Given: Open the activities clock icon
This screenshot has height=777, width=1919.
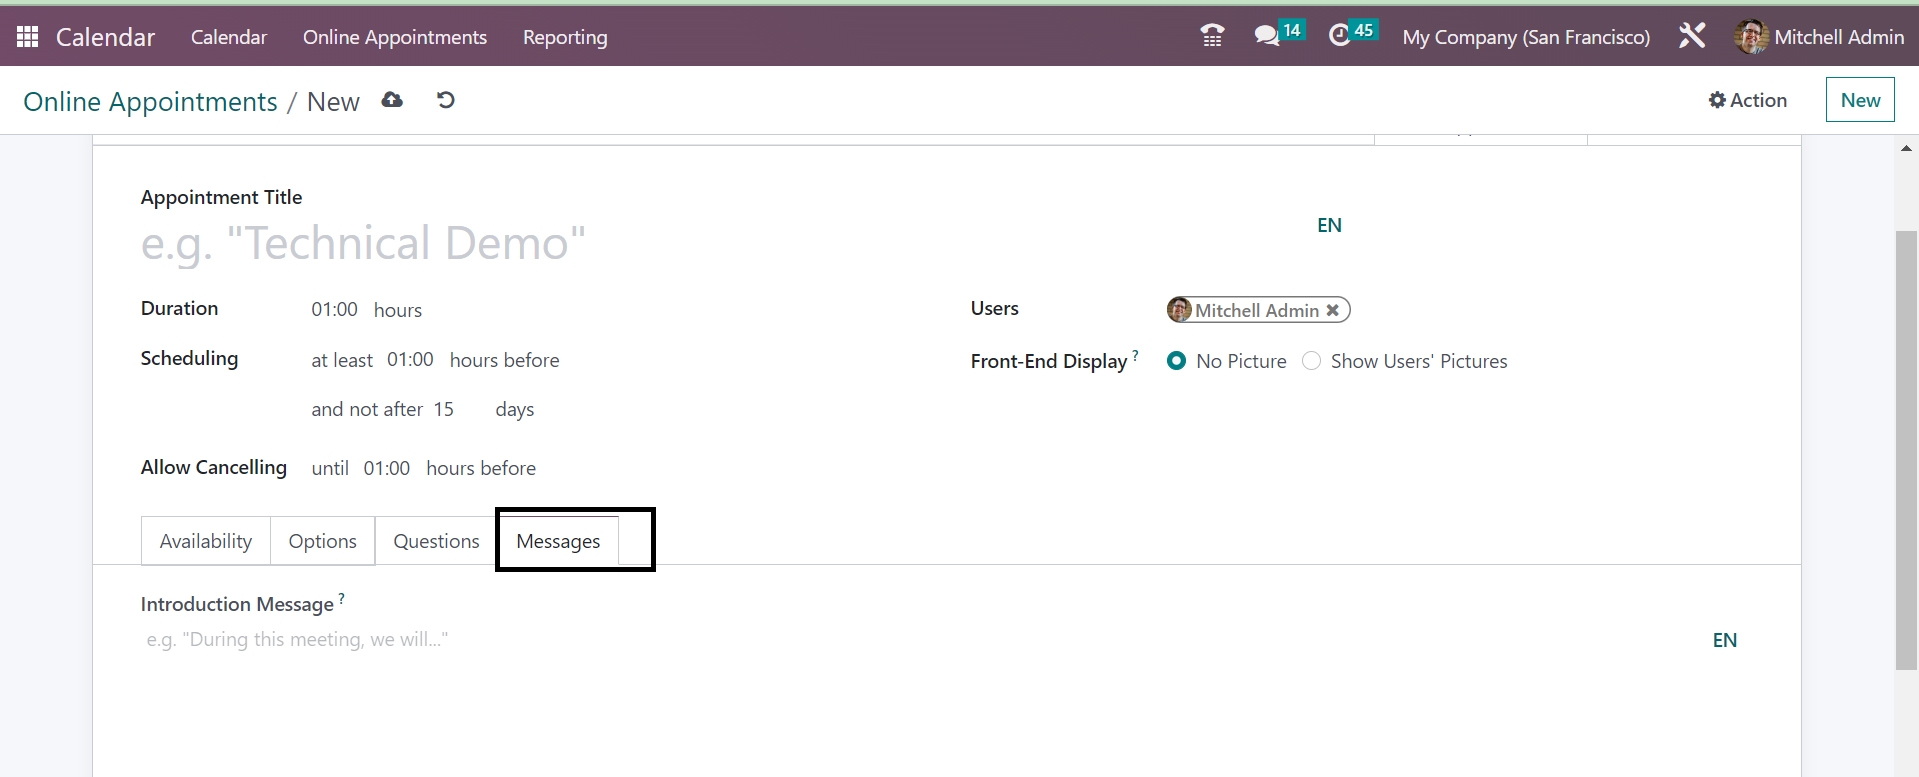Looking at the screenshot, I should pos(1340,37).
